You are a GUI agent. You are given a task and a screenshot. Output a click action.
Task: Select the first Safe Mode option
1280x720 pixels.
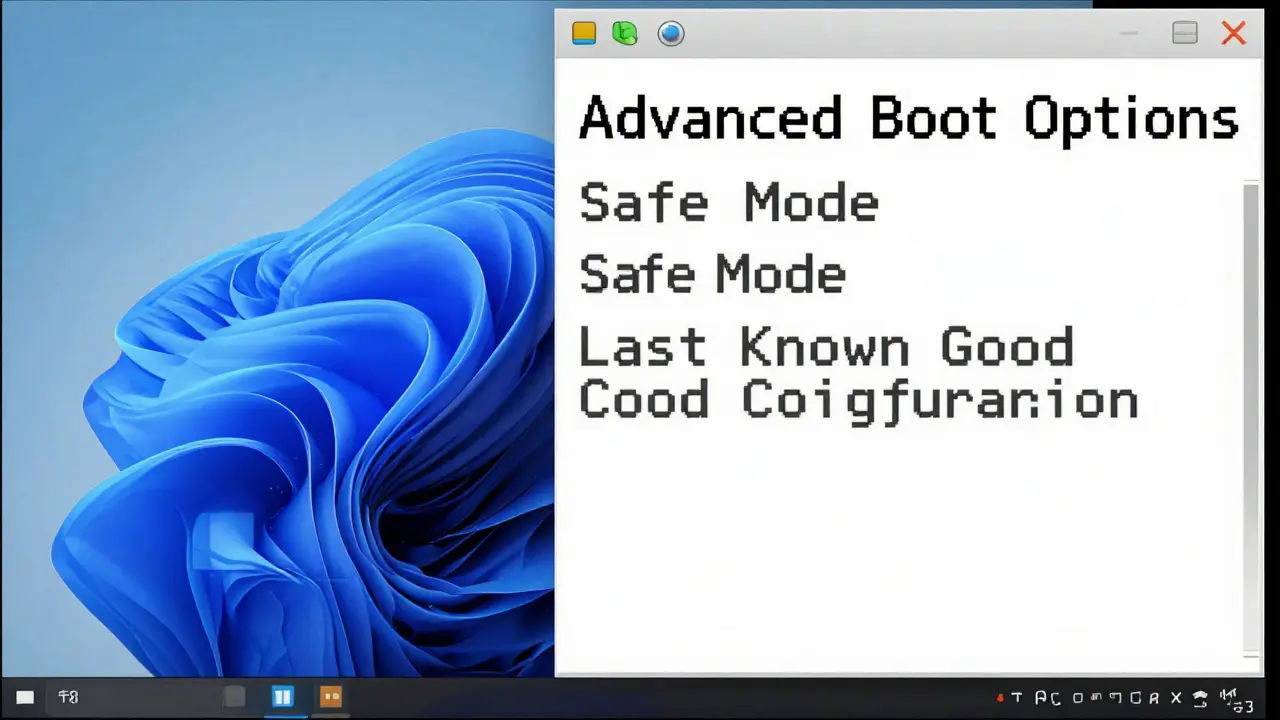(x=728, y=202)
